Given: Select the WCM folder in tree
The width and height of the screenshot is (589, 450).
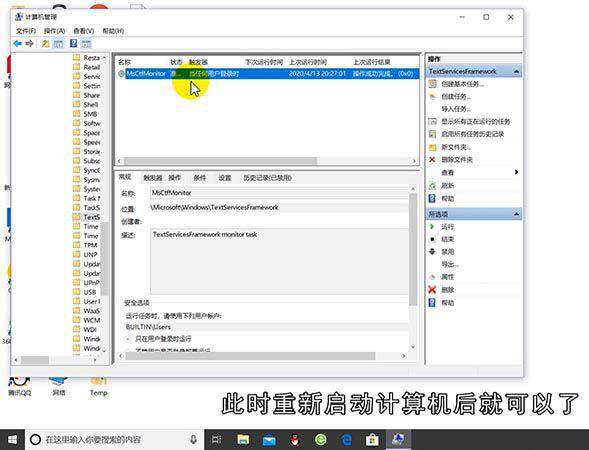Looking at the screenshot, I should pyautogui.click(x=86, y=320).
